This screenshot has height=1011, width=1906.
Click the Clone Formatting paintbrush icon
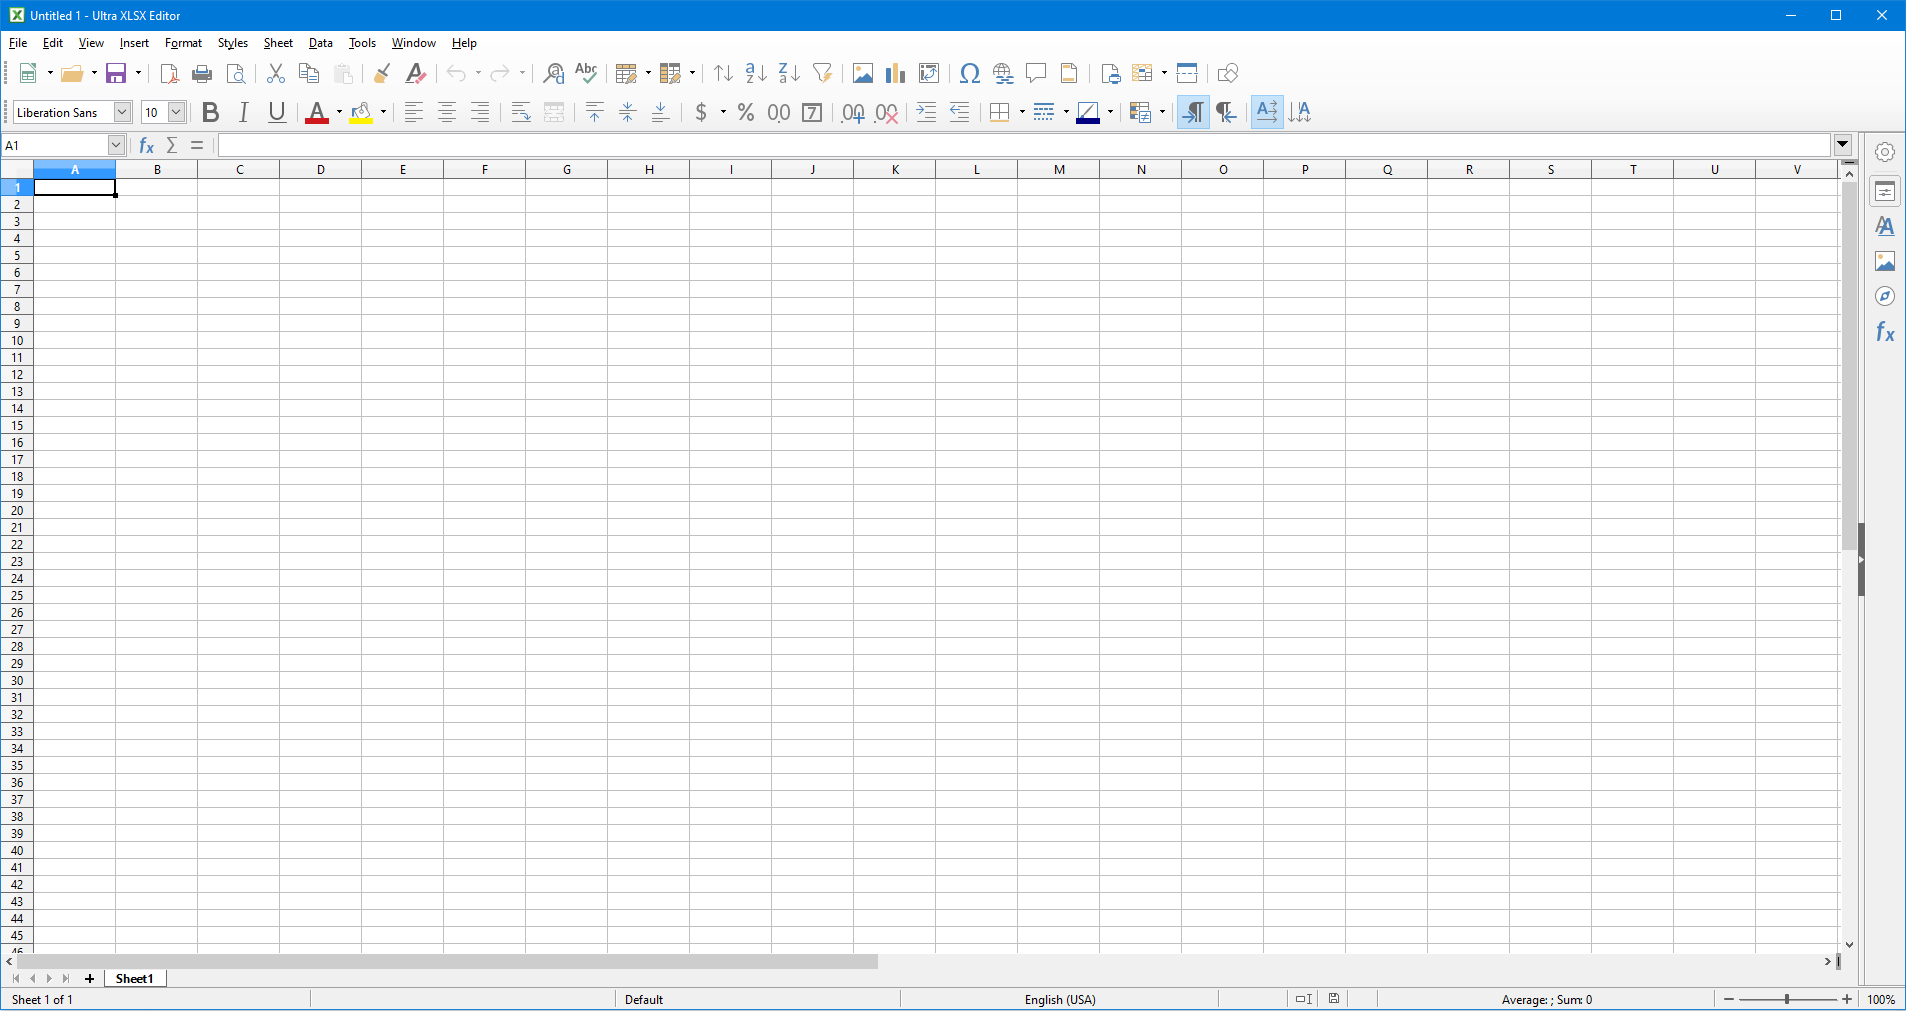pyautogui.click(x=382, y=73)
